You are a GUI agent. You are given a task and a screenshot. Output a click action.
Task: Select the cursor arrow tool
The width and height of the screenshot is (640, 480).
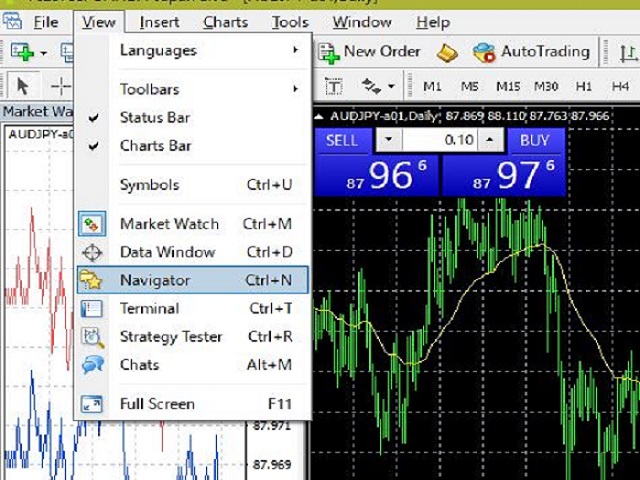coord(23,86)
